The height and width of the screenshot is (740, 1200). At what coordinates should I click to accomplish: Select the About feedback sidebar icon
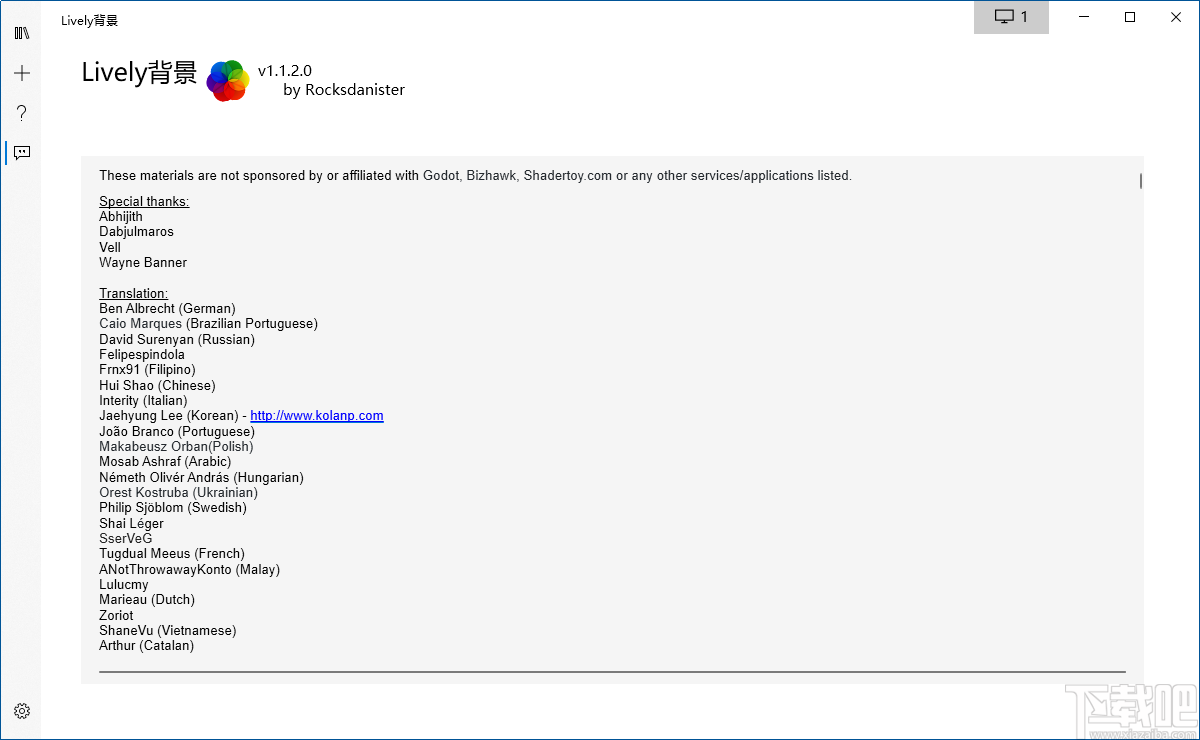click(x=22, y=153)
